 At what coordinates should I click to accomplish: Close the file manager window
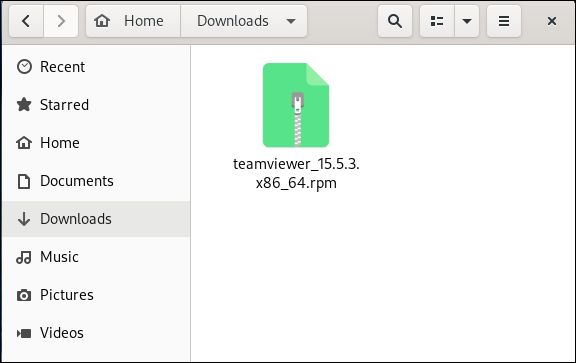point(552,21)
